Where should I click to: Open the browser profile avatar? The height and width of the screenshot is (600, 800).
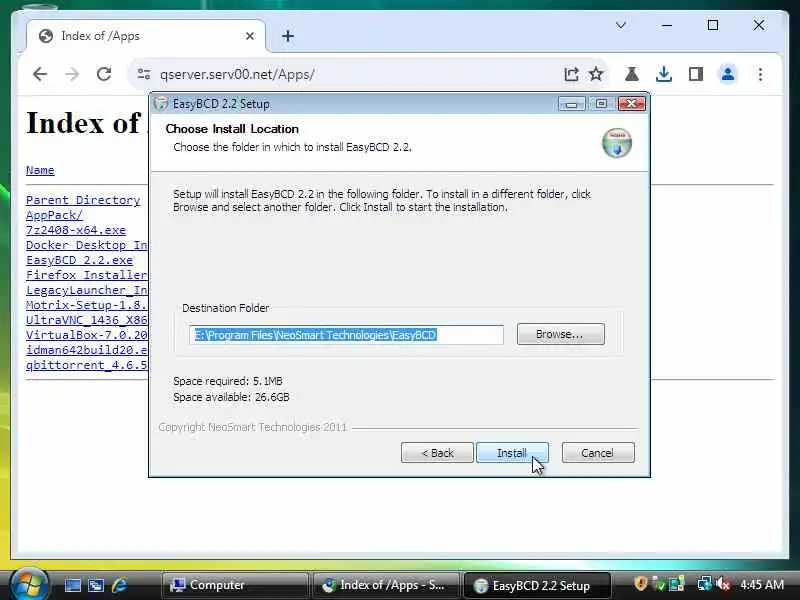point(728,74)
